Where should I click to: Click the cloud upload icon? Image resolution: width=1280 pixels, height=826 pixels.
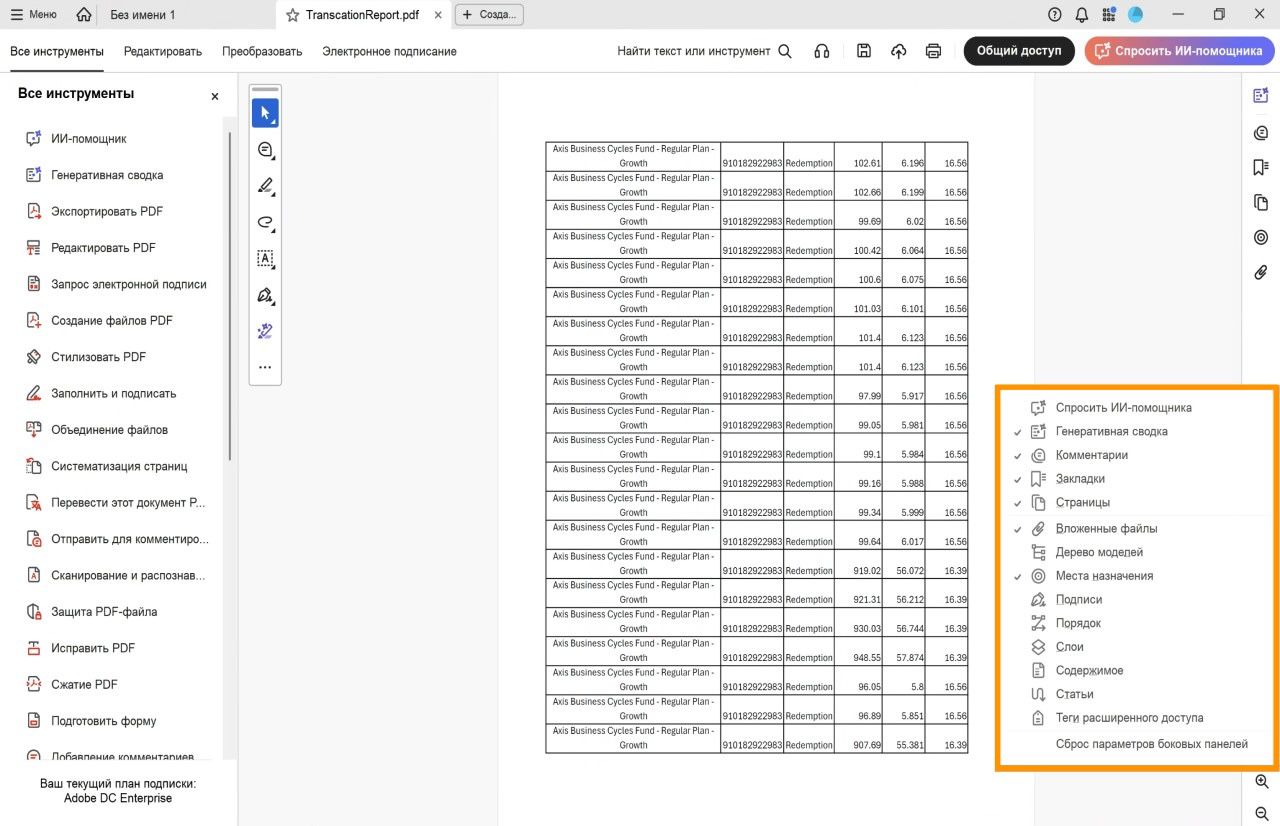(x=899, y=51)
